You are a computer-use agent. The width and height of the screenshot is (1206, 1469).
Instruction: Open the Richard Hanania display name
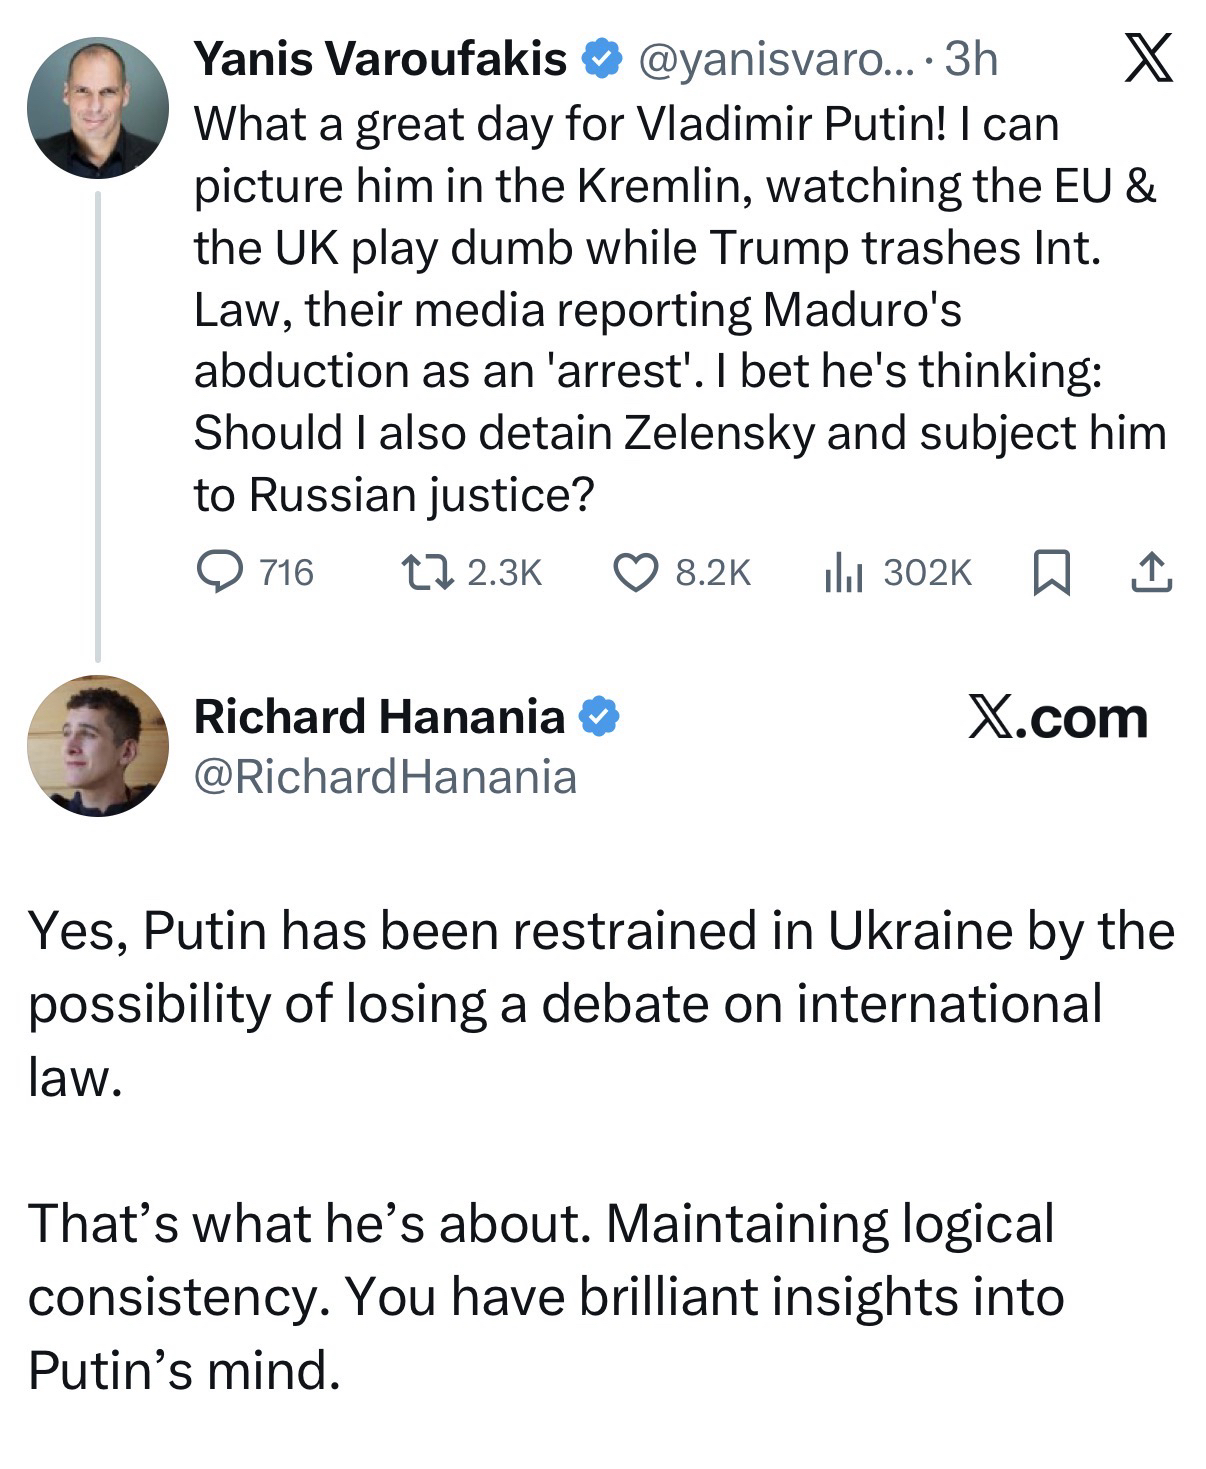coord(379,717)
